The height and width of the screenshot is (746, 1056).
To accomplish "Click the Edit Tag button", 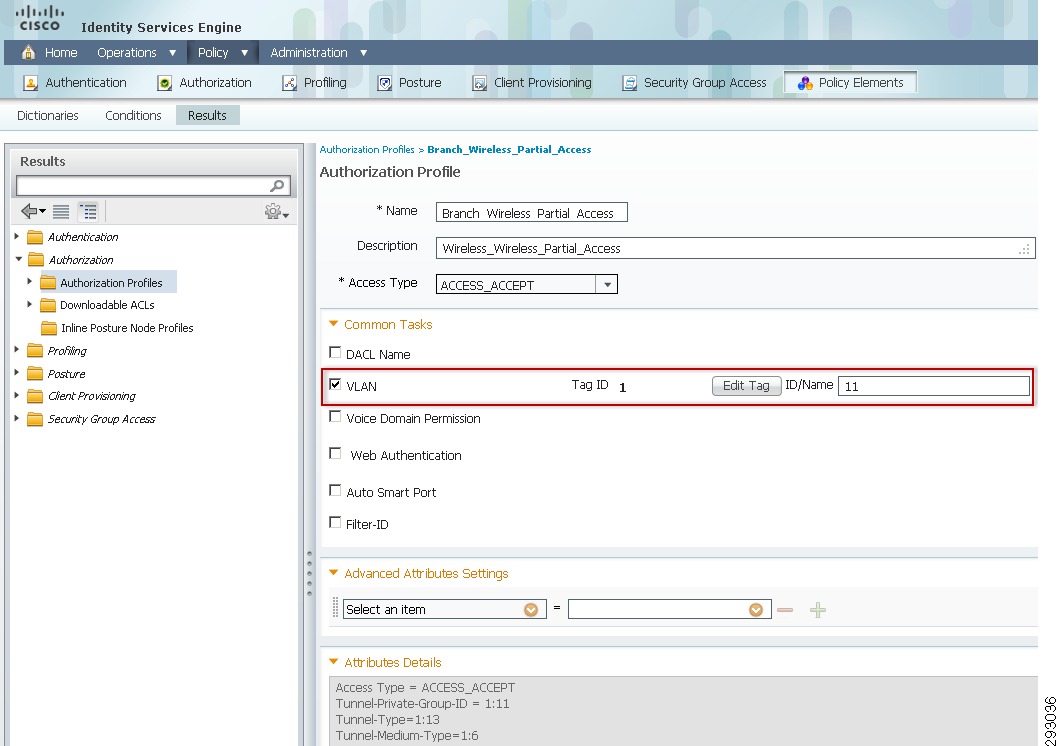I will pyautogui.click(x=746, y=386).
